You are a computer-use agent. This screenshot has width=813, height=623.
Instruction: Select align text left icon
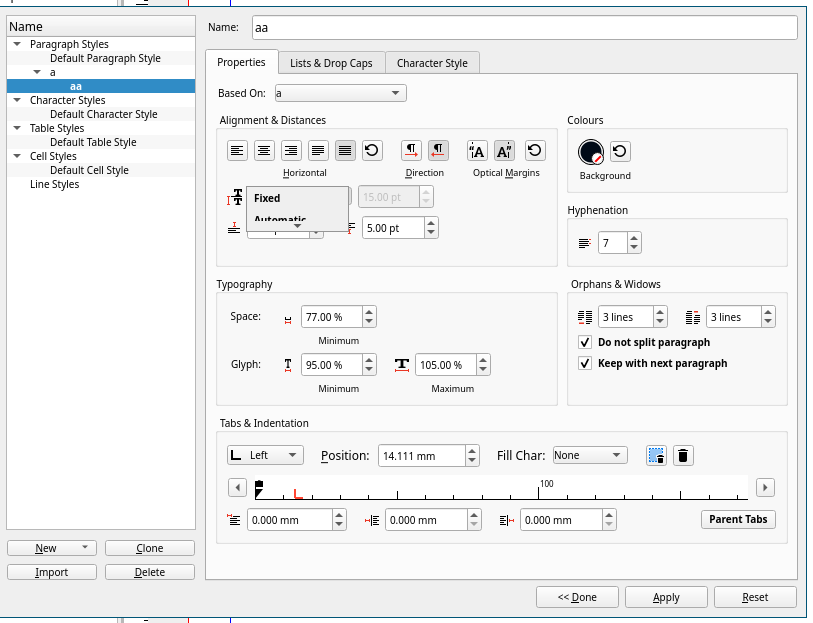point(237,151)
